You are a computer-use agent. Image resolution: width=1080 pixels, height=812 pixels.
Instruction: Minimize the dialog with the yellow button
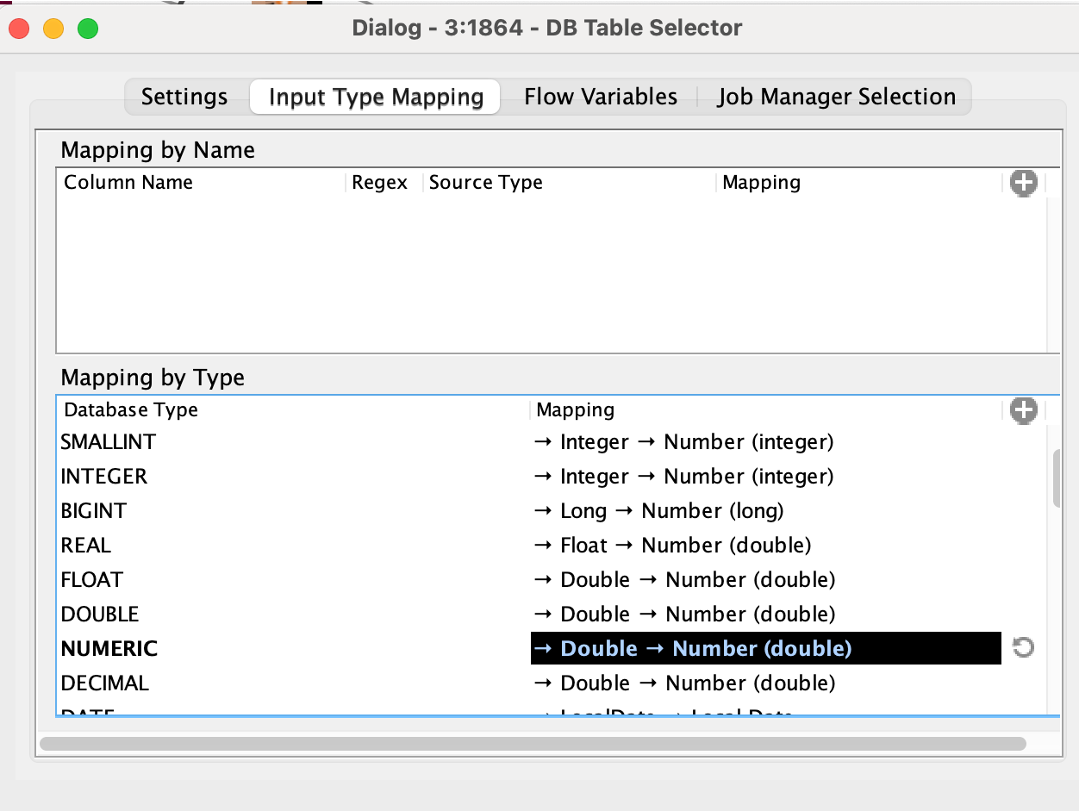tap(53, 29)
